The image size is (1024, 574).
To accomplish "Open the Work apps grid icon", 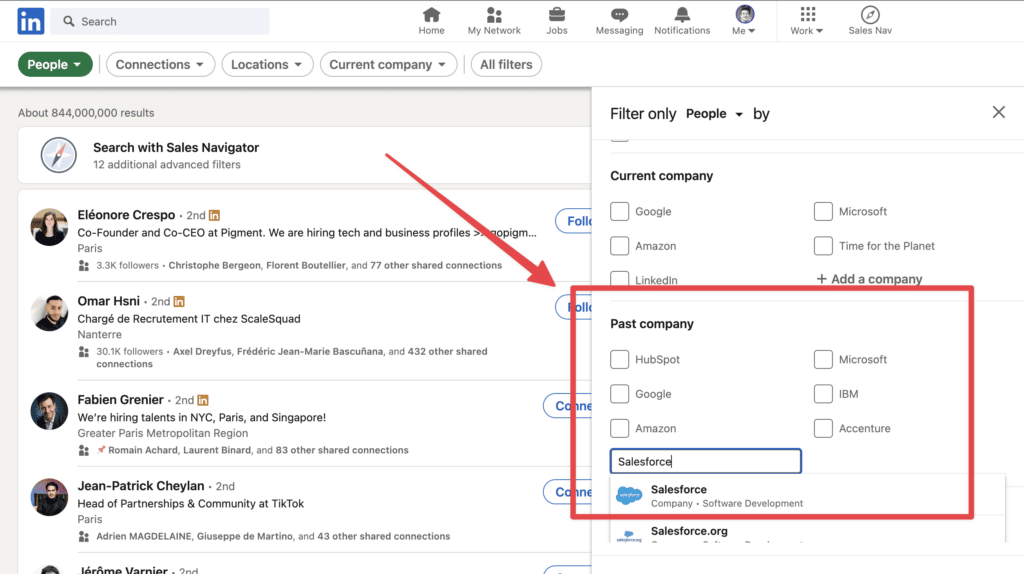I will click(808, 14).
